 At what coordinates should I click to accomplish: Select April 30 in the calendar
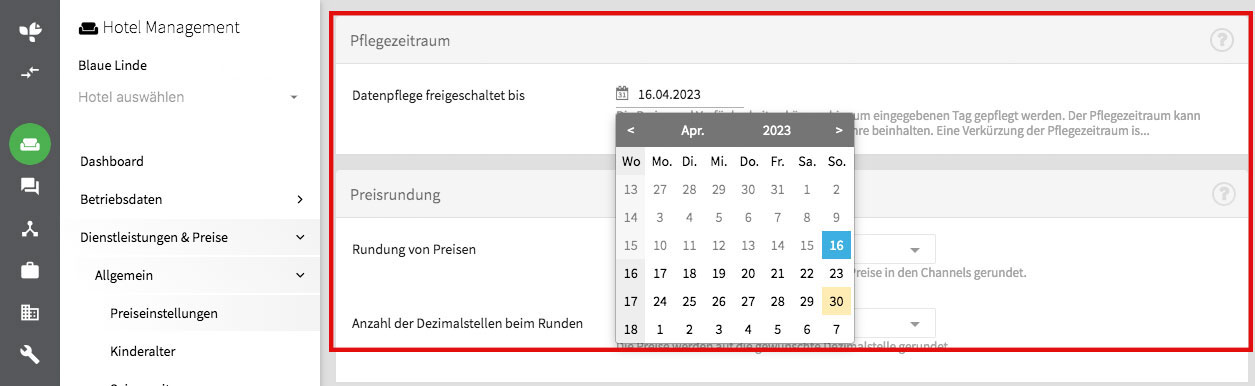(836, 301)
